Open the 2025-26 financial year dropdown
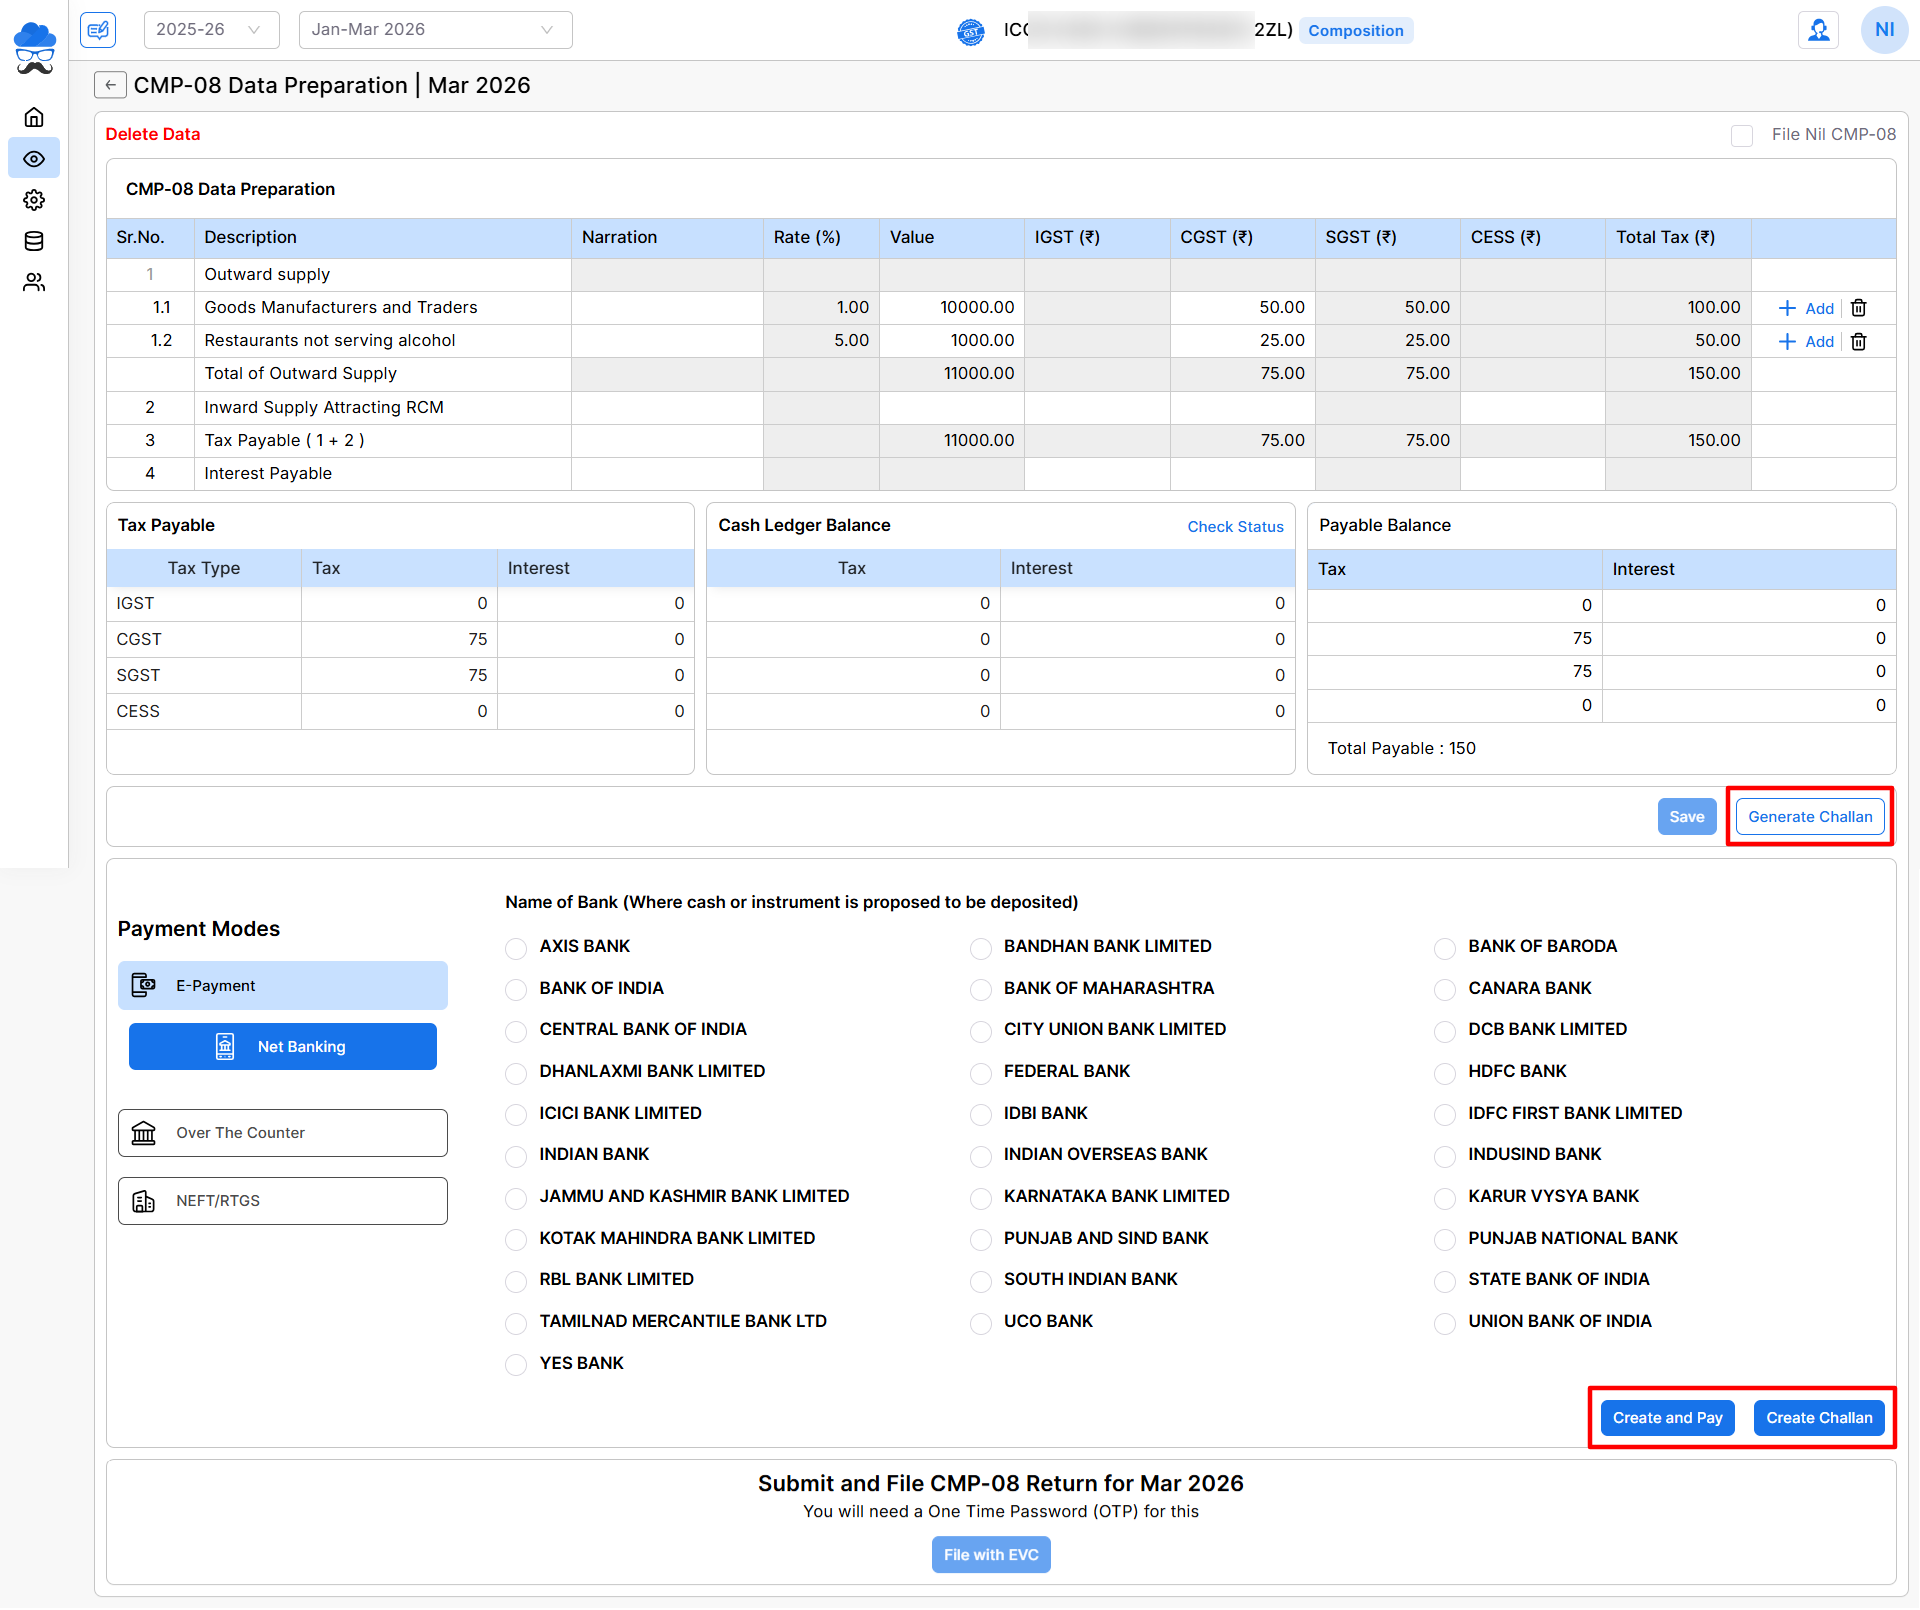 (211, 29)
